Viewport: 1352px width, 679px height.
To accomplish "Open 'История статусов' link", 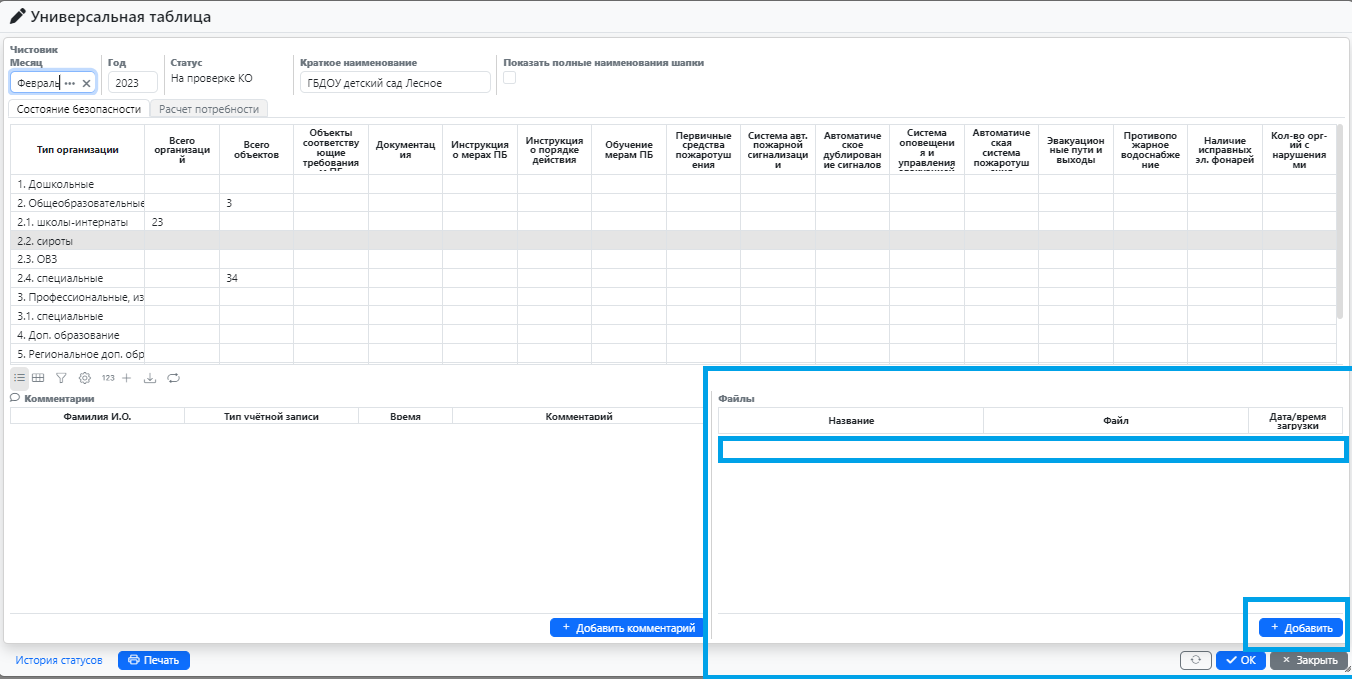I will coord(59,660).
